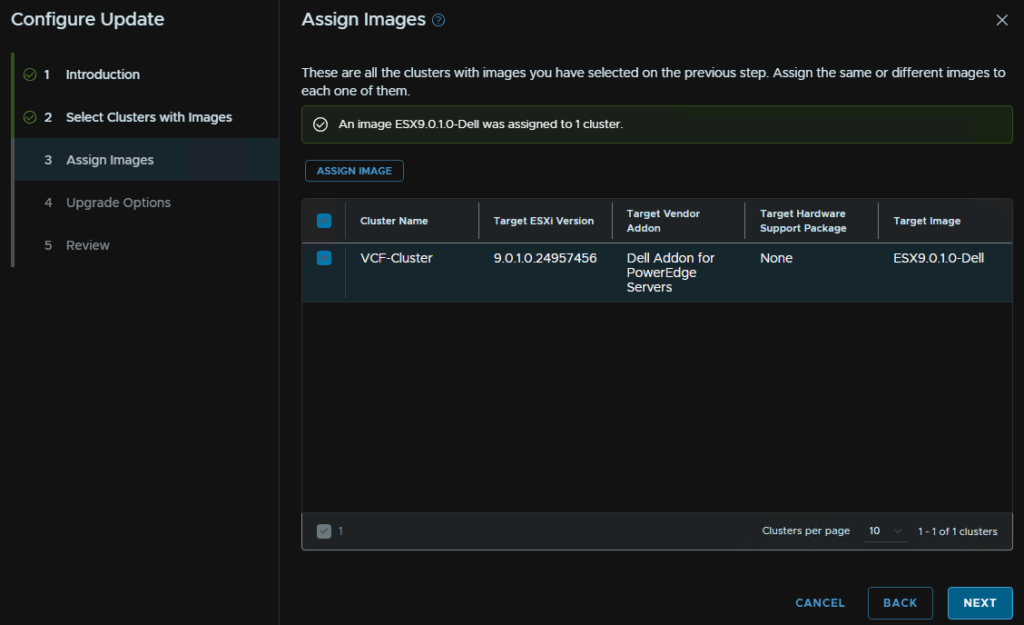Close the Configure Update dialog

pos(1002,20)
